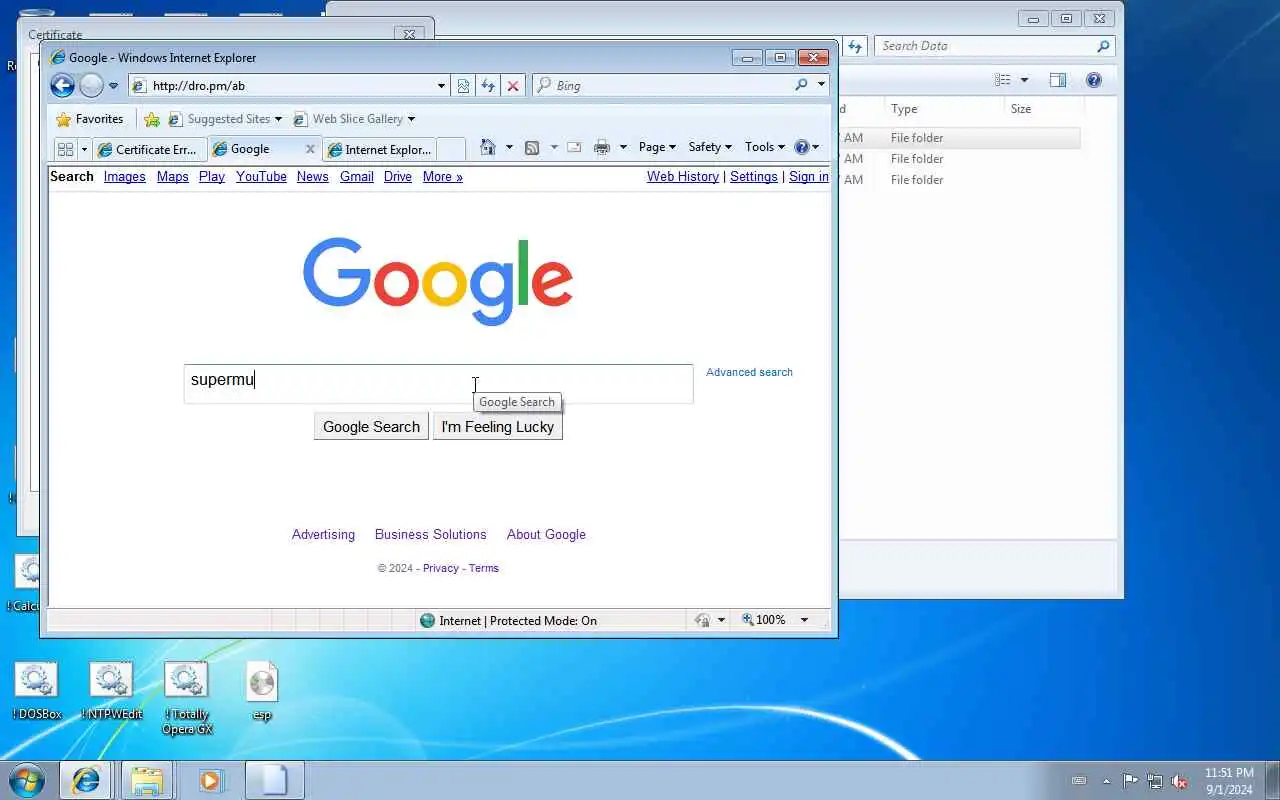Open Google Settings link
The image size is (1280, 800).
click(754, 177)
